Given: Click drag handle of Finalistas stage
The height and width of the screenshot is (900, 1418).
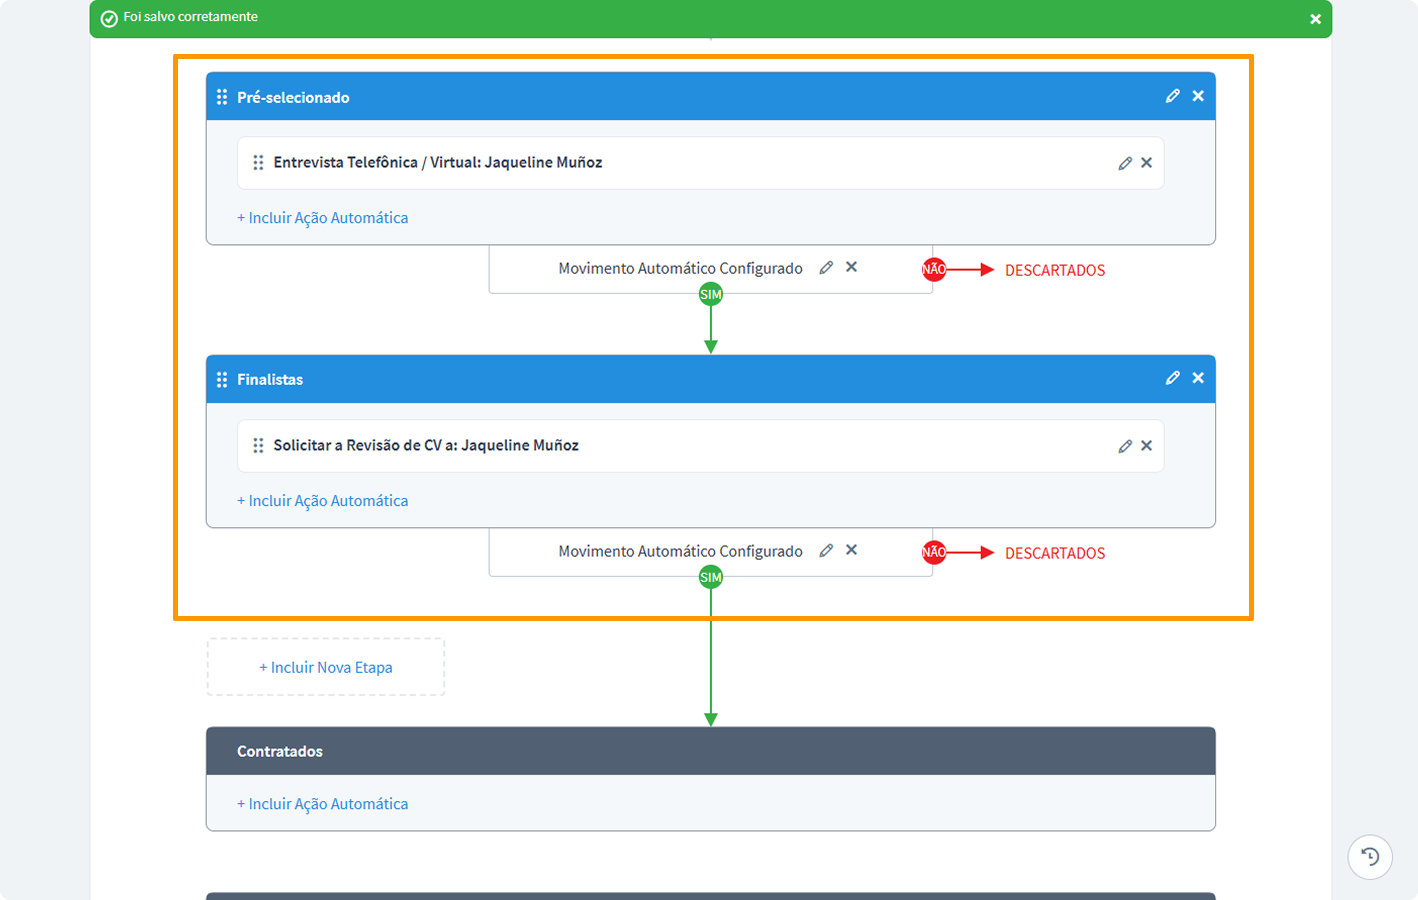Looking at the screenshot, I should (222, 380).
